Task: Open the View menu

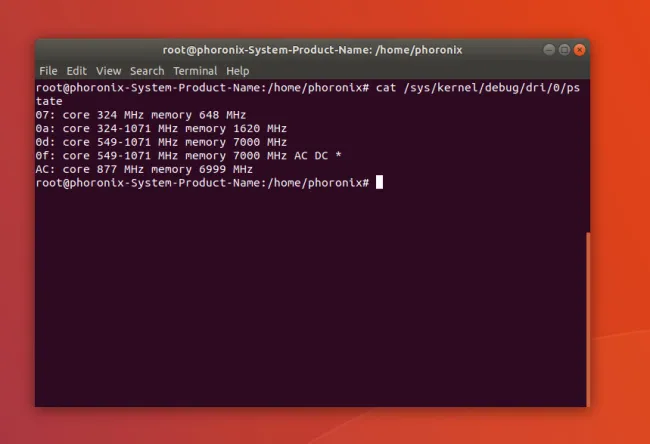Action: pyautogui.click(x=109, y=71)
